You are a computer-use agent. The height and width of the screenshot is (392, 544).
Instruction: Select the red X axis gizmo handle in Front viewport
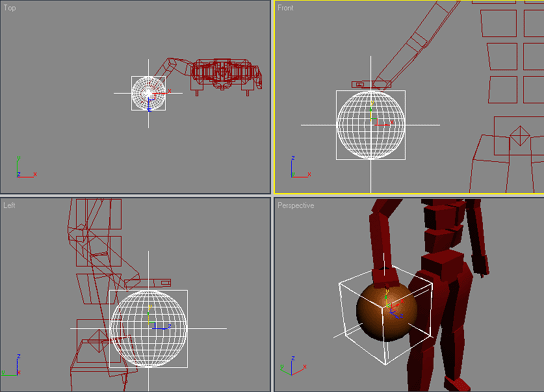click(x=385, y=123)
